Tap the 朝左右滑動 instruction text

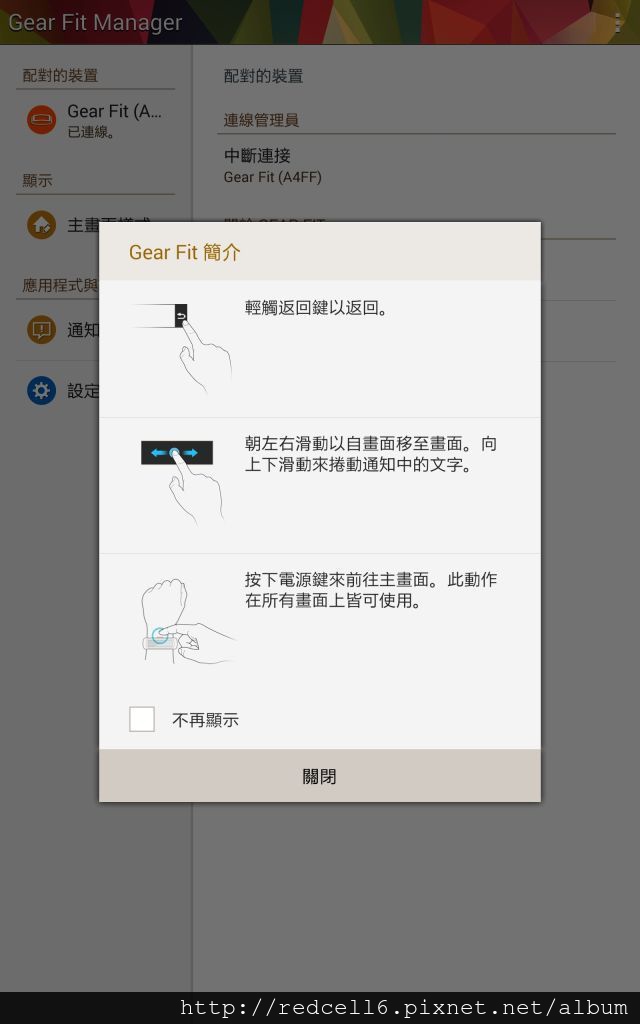point(371,455)
